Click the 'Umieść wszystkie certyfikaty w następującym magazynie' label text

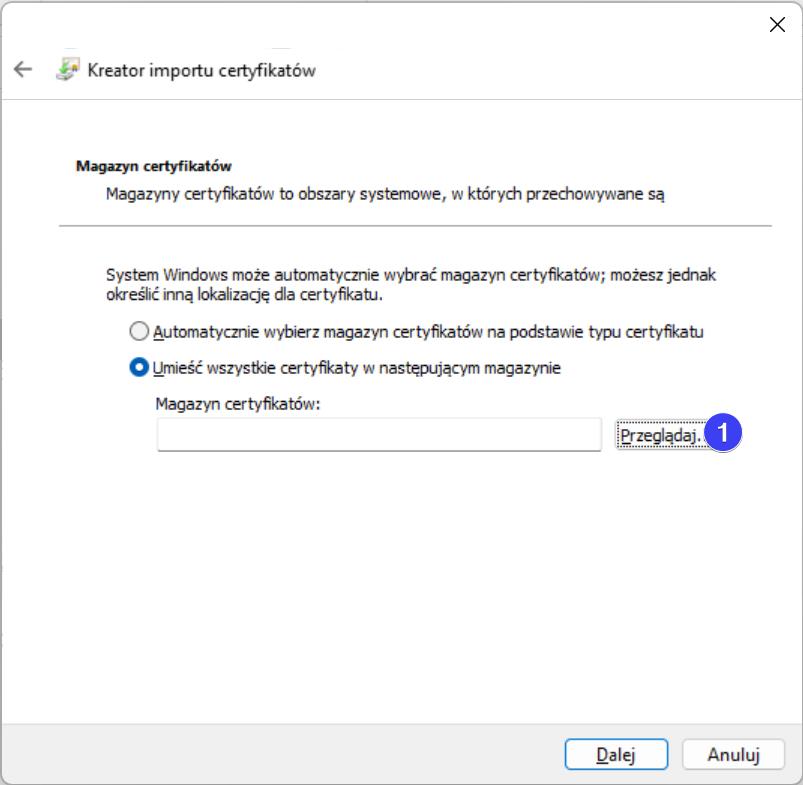[357, 368]
